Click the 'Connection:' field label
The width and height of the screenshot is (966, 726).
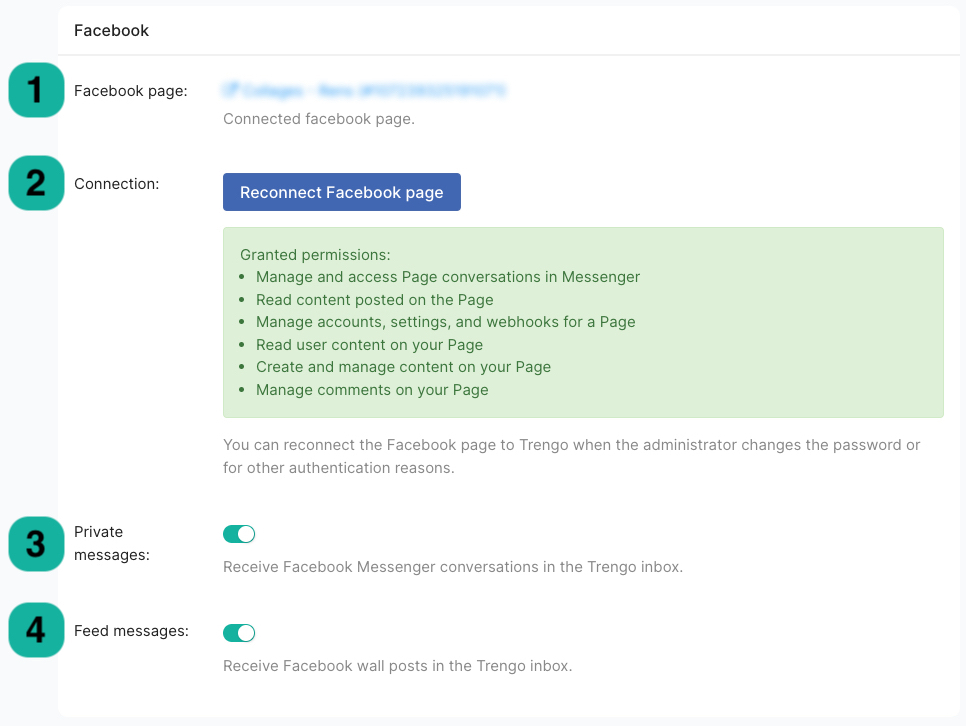(116, 184)
